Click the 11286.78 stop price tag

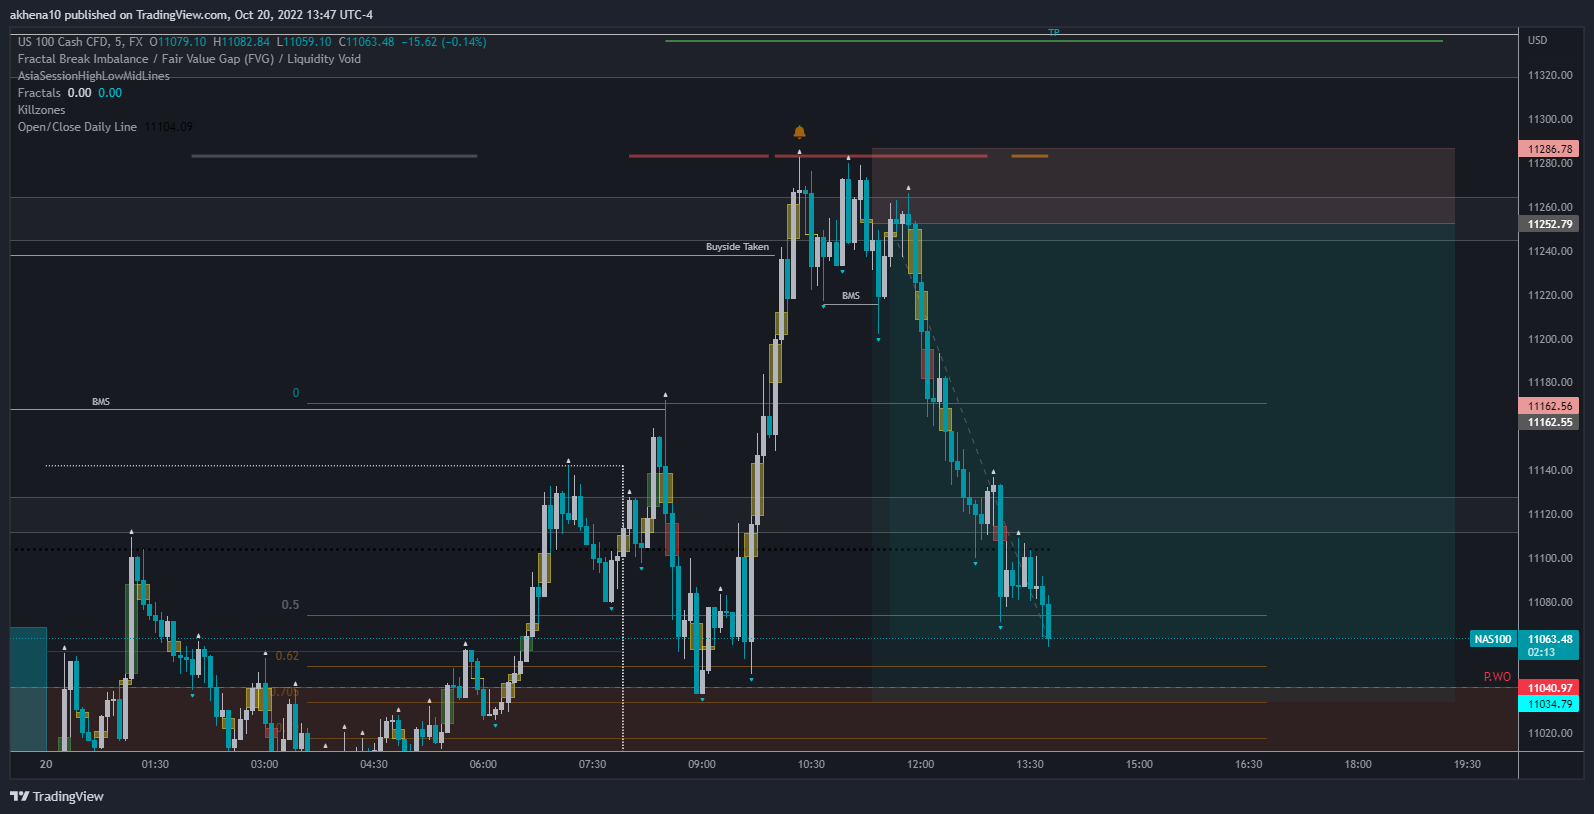[1549, 149]
